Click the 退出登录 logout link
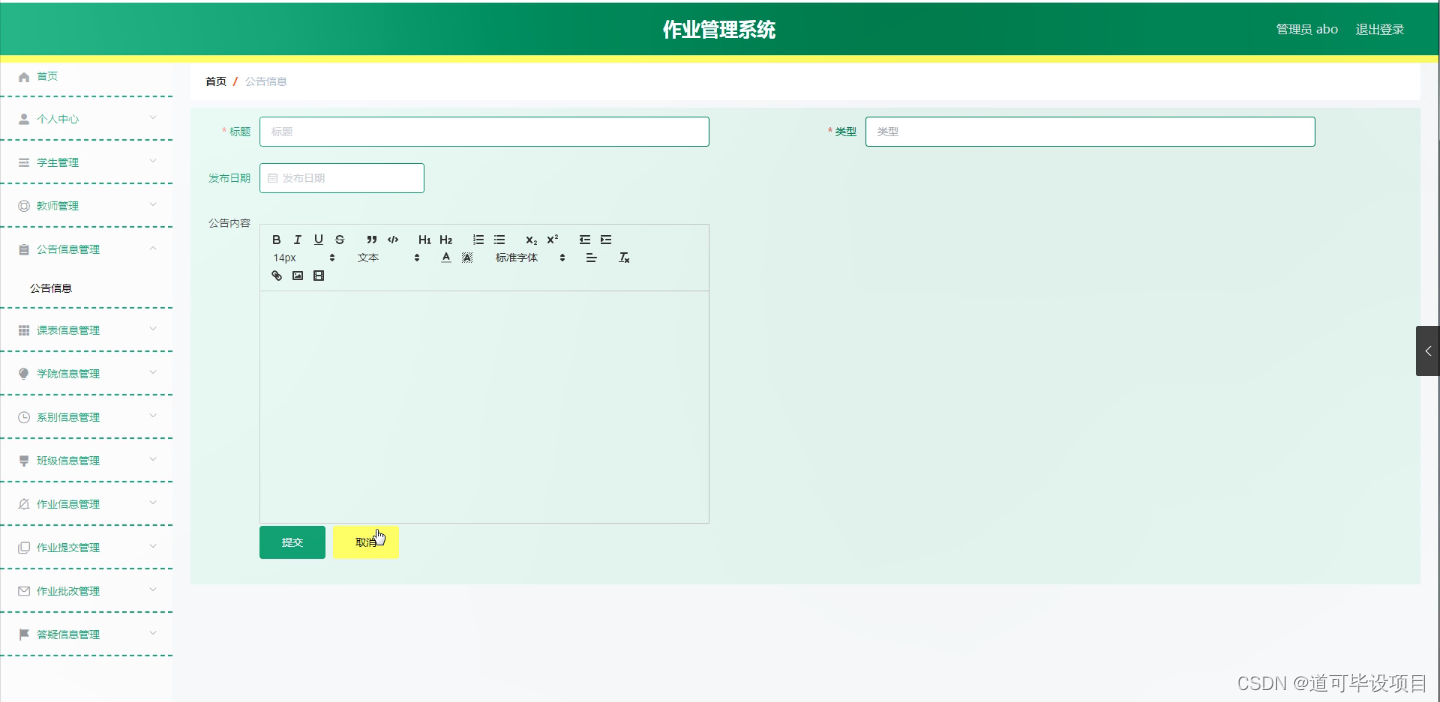This screenshot has width=1440, height=702. [x=1380, y=29]
